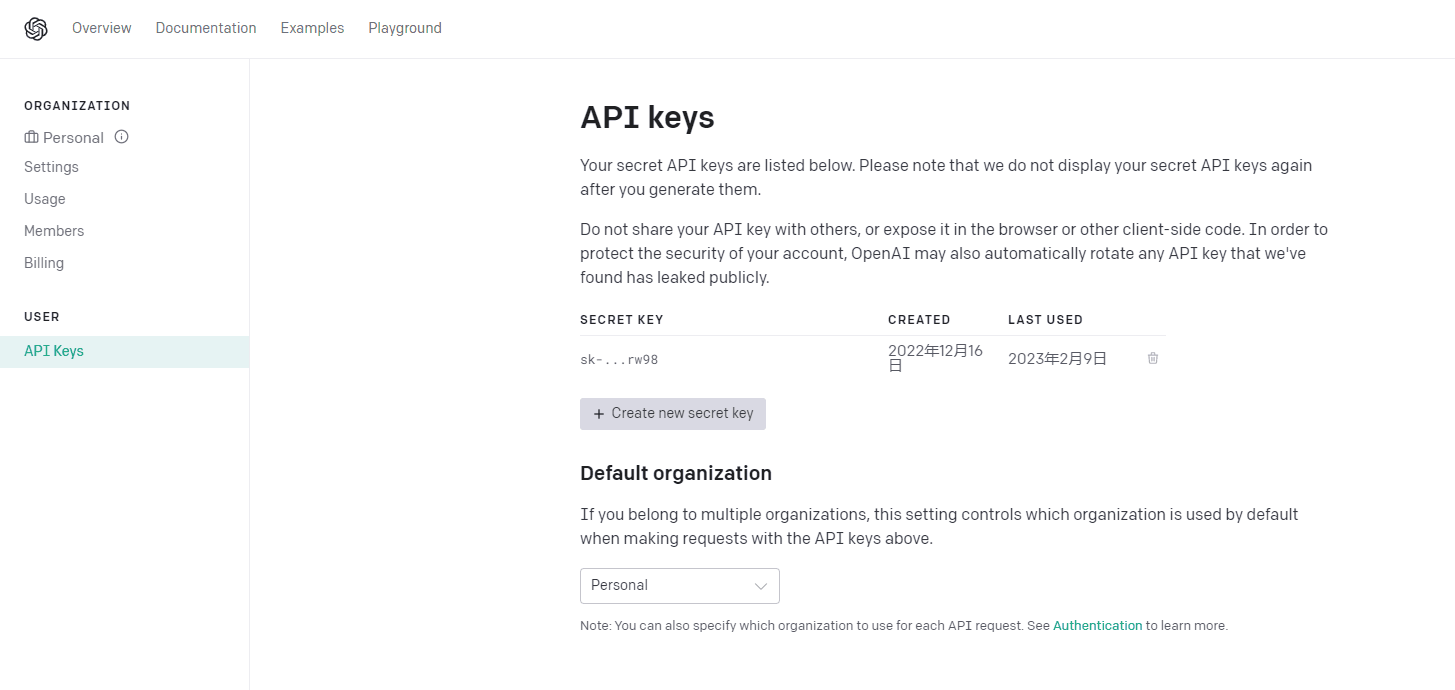Screen dimensions: 1455x690
Task: Click the Personal organization name in sidebar
Action: (x=73, y=138)
